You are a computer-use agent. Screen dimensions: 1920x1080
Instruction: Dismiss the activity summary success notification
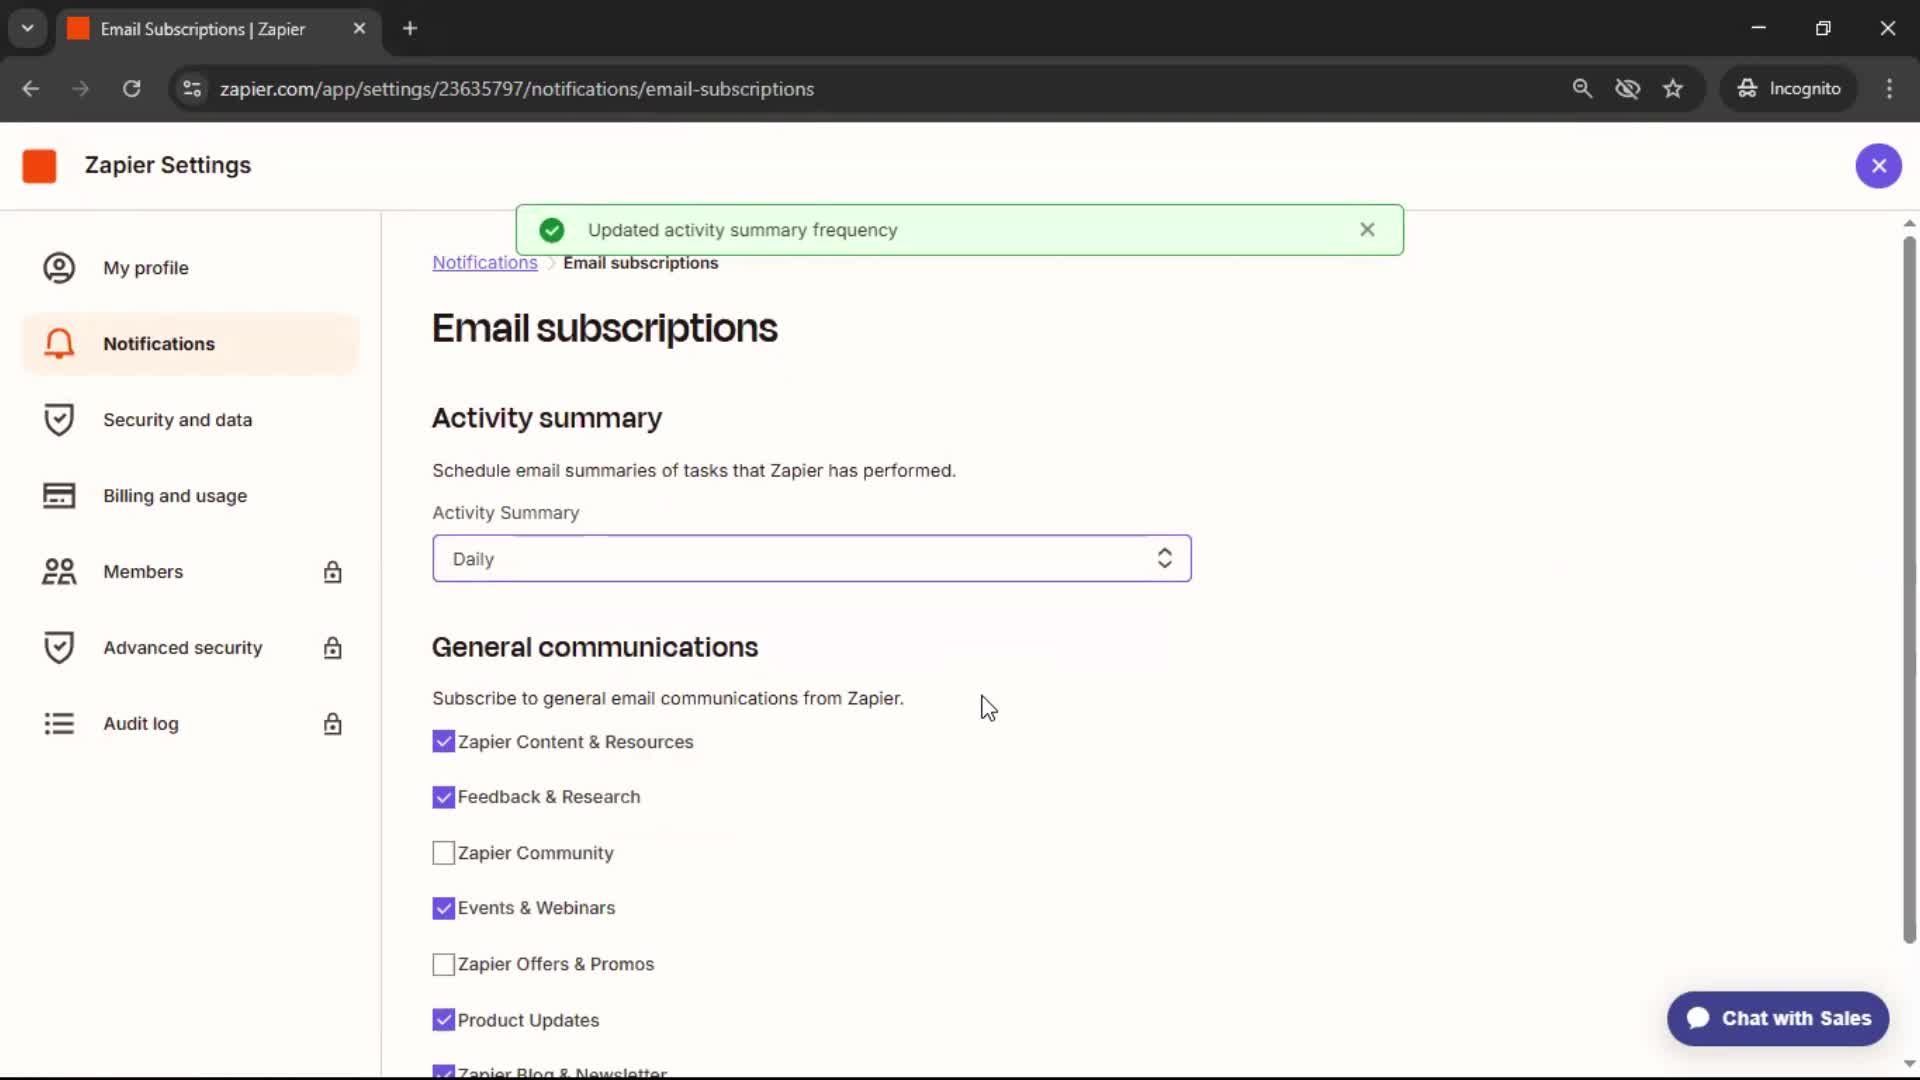1367,230
